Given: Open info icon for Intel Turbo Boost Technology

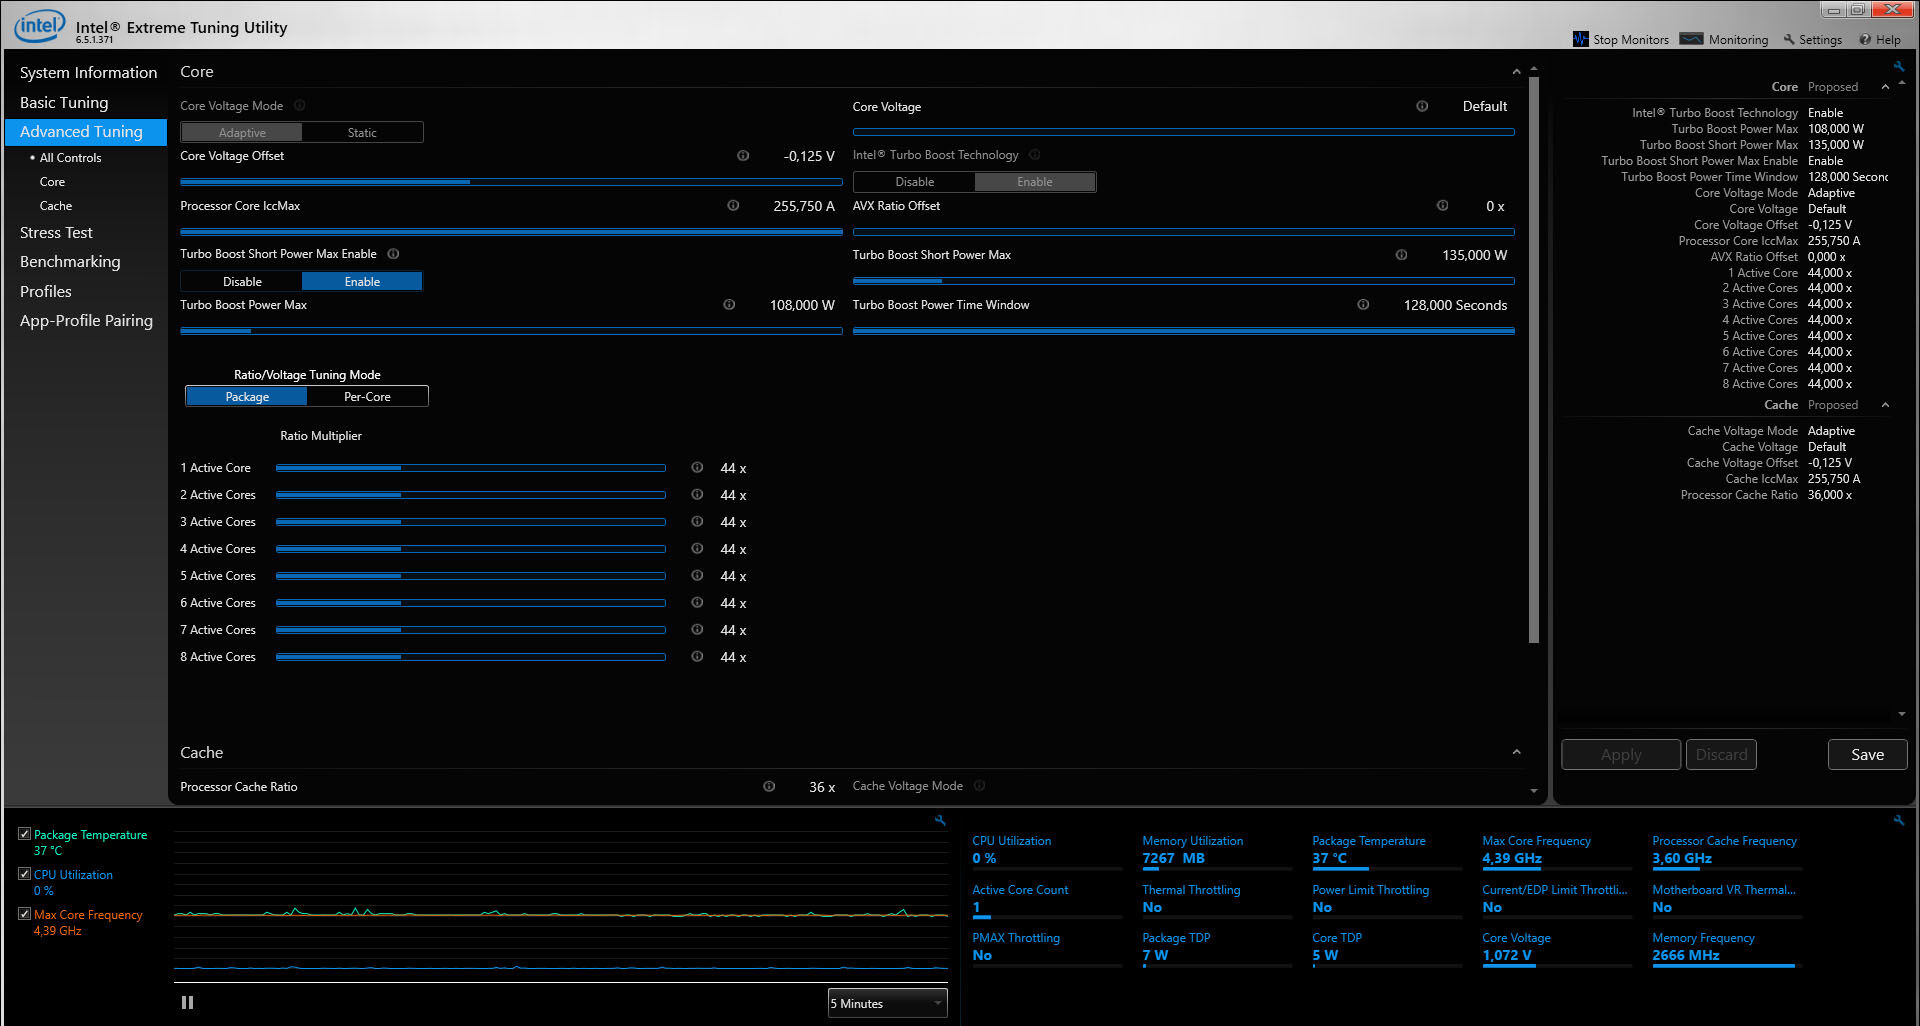Looking at the screenshot, I should pyautogui.click(x=1035, y=154).
